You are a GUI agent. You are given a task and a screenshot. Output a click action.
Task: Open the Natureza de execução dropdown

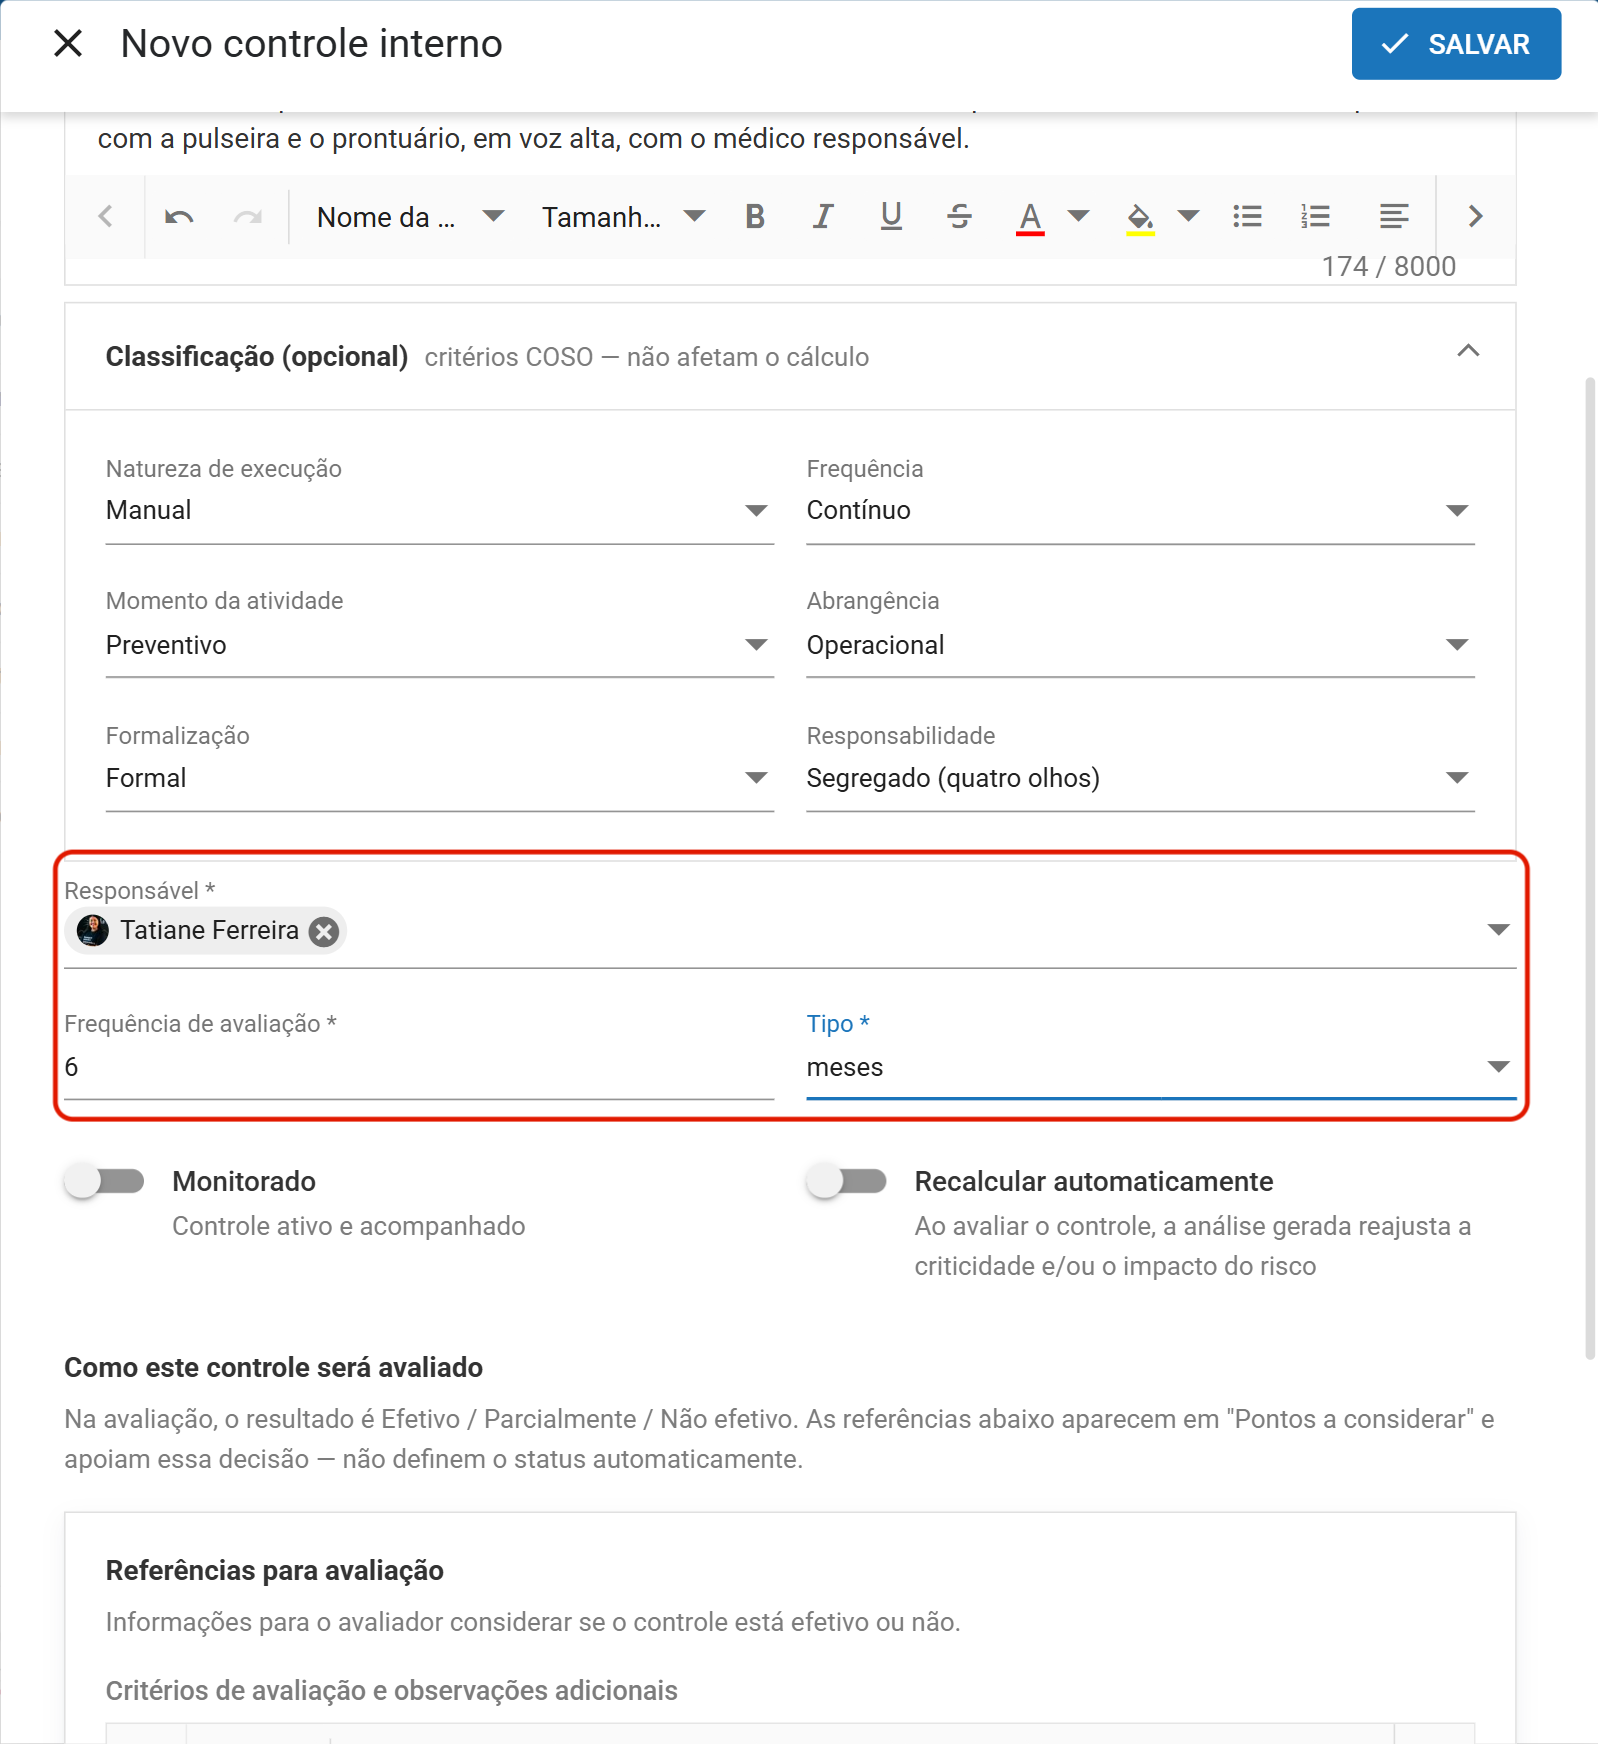(x=440, y=510)
